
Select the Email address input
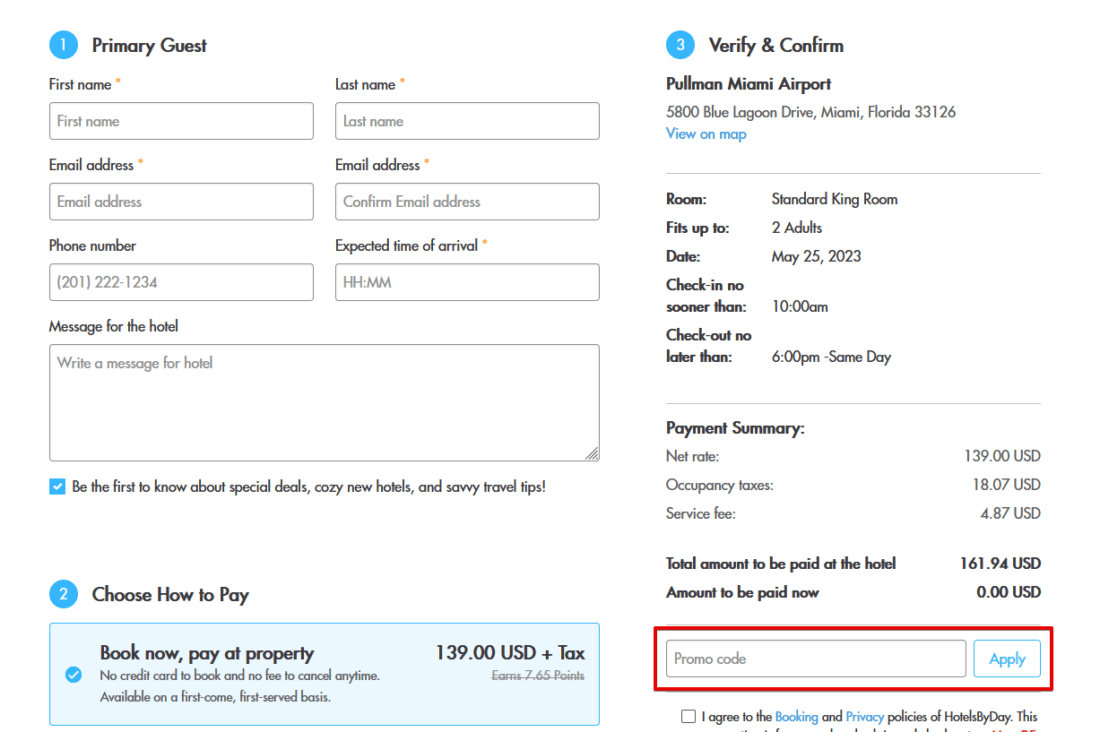click(181, 202)
